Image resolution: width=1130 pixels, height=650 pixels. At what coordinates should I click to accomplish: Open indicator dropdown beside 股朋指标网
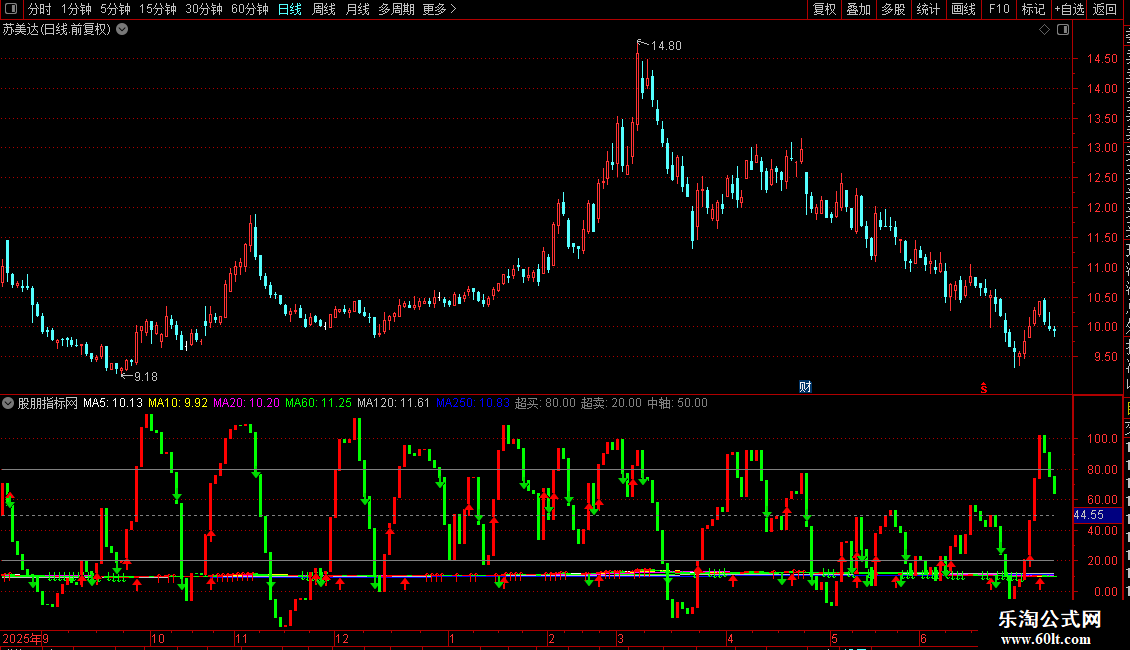(8, 403)
